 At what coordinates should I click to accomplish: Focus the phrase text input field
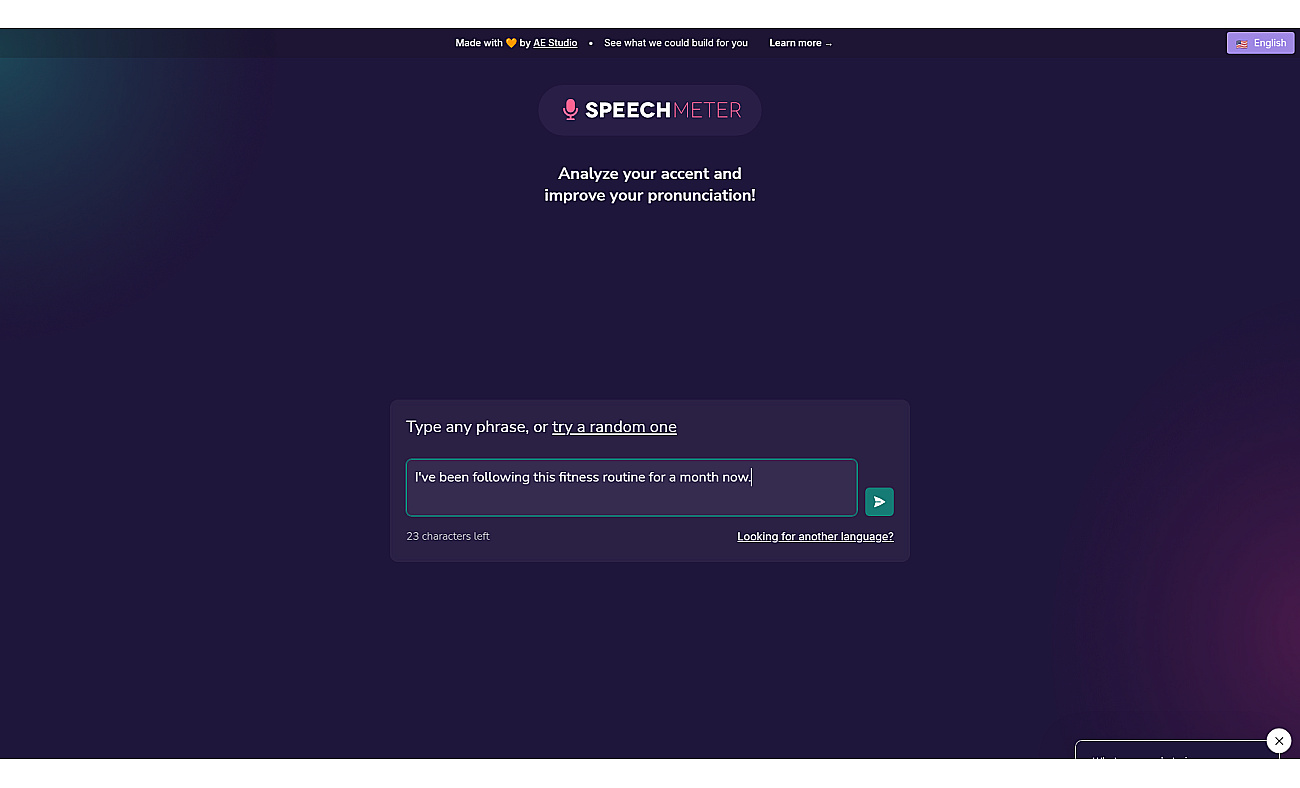pos(631,488)
